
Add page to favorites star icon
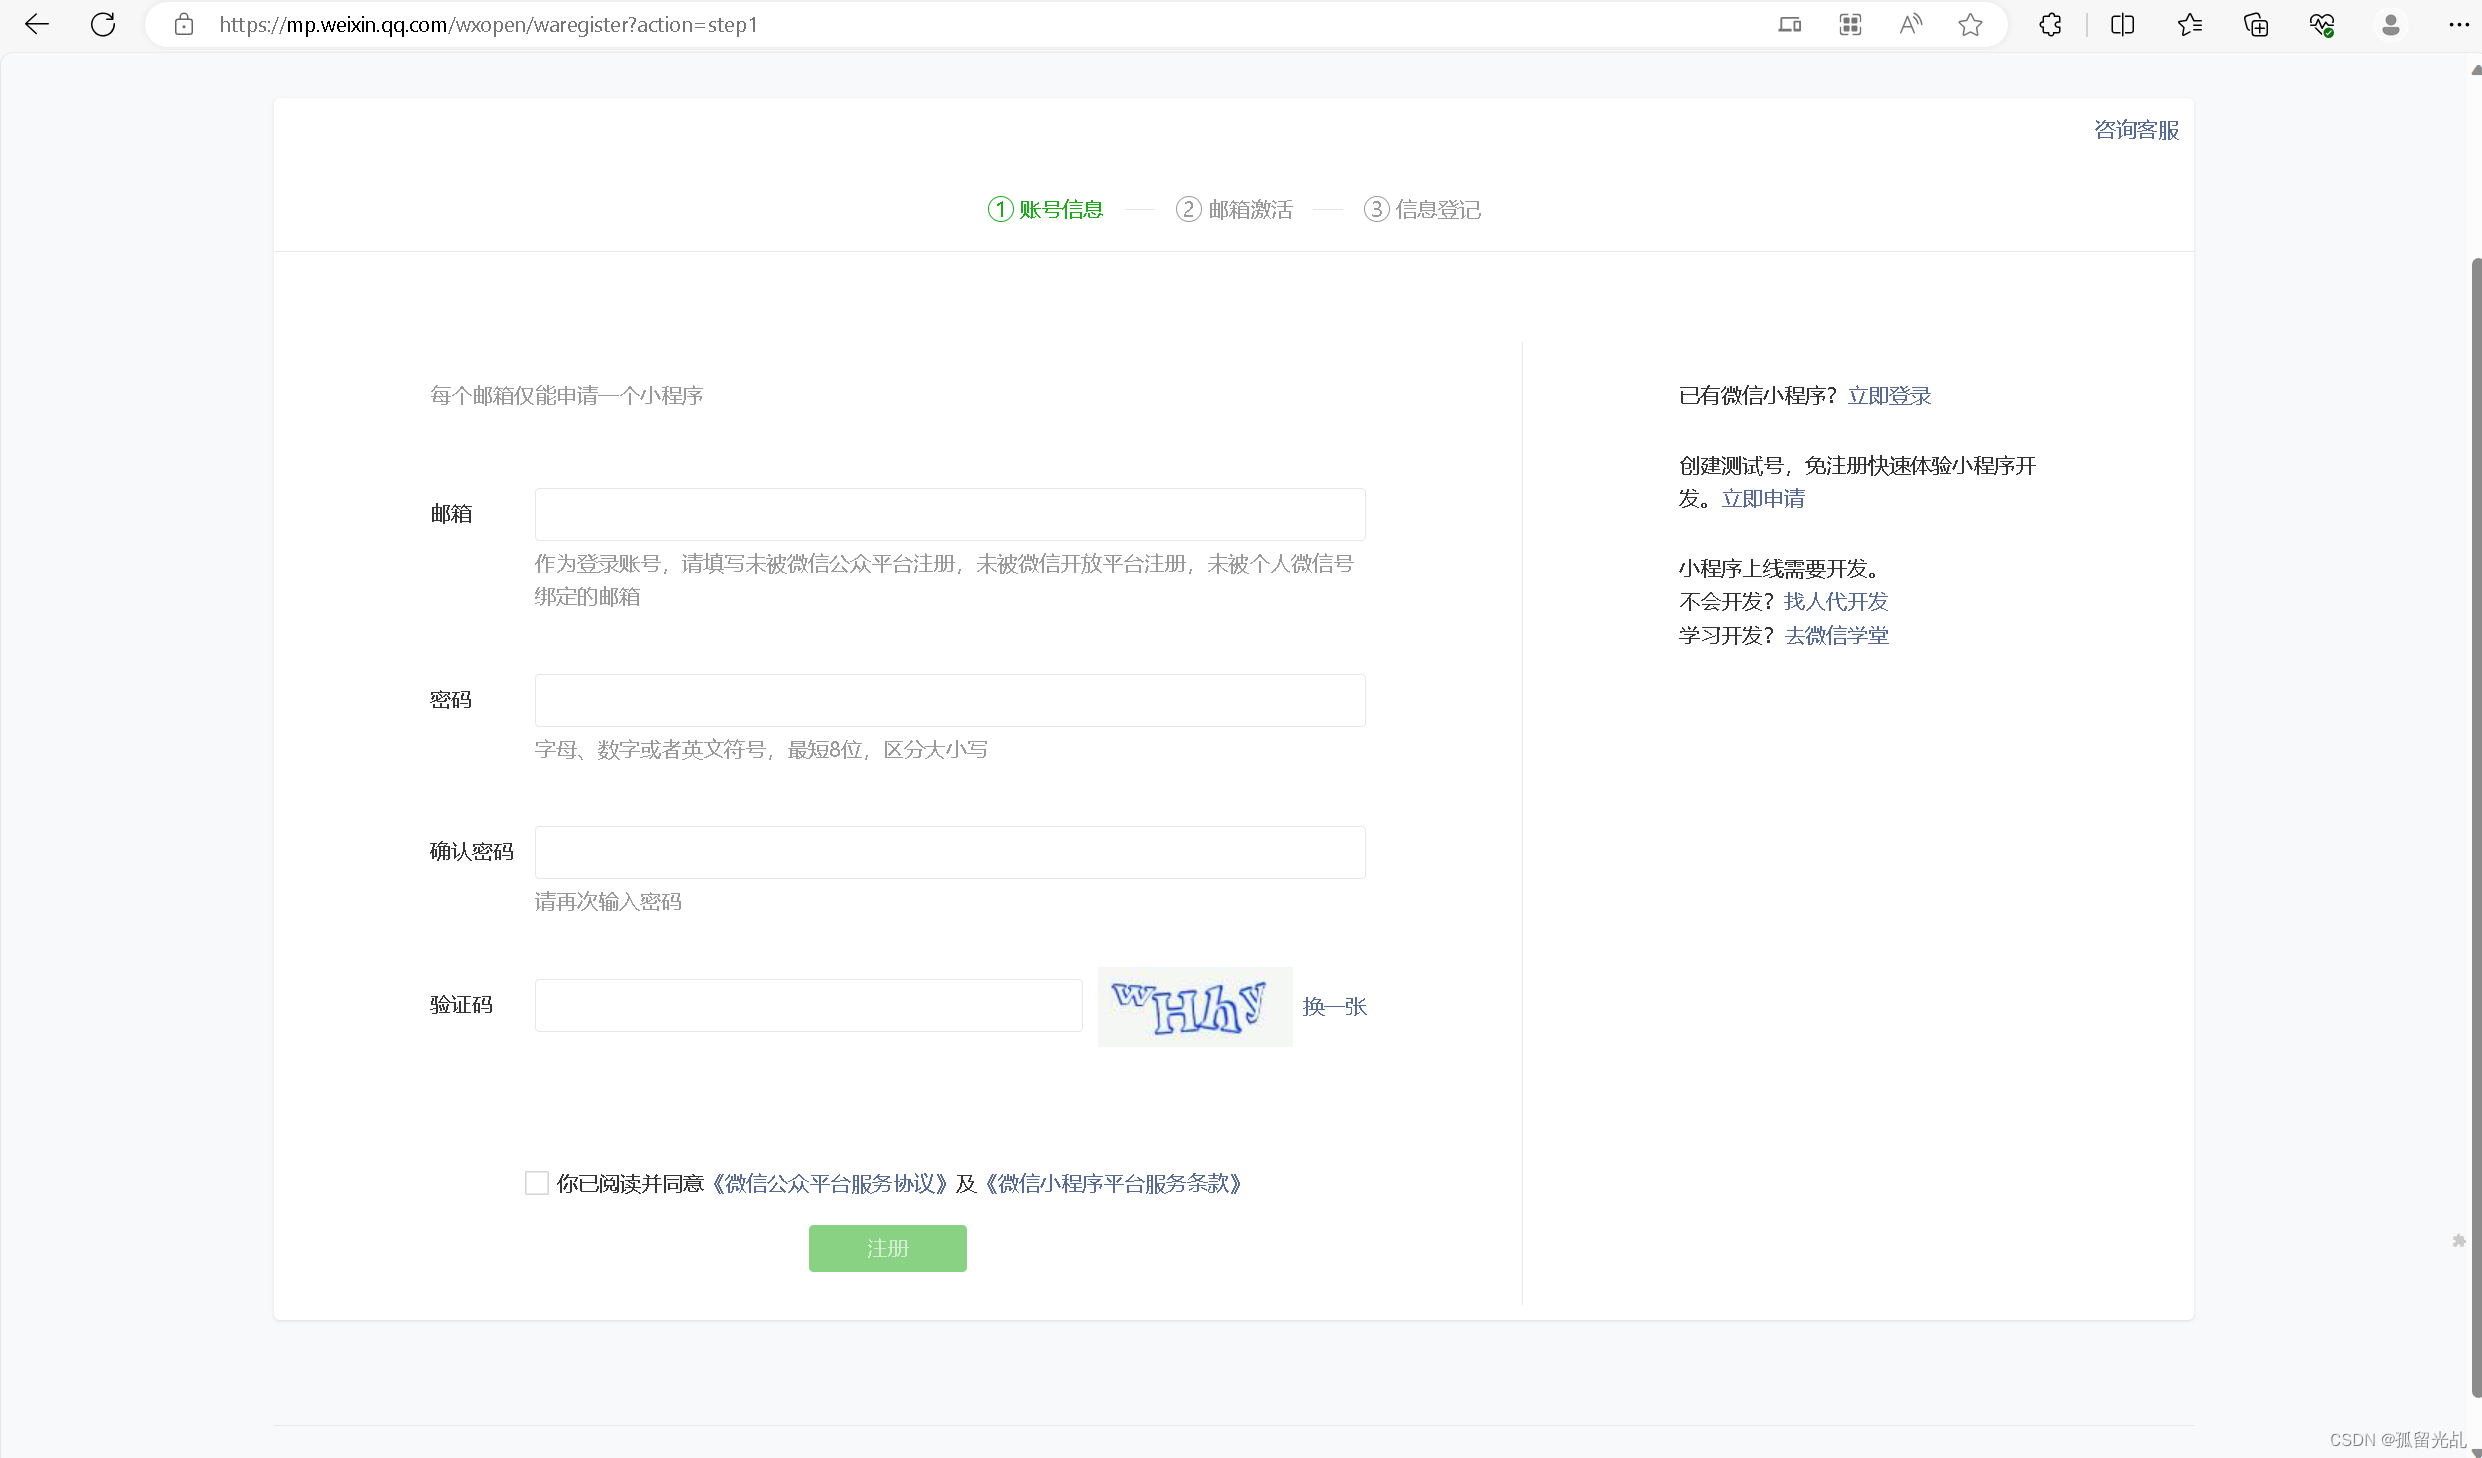coord(1970,24)
